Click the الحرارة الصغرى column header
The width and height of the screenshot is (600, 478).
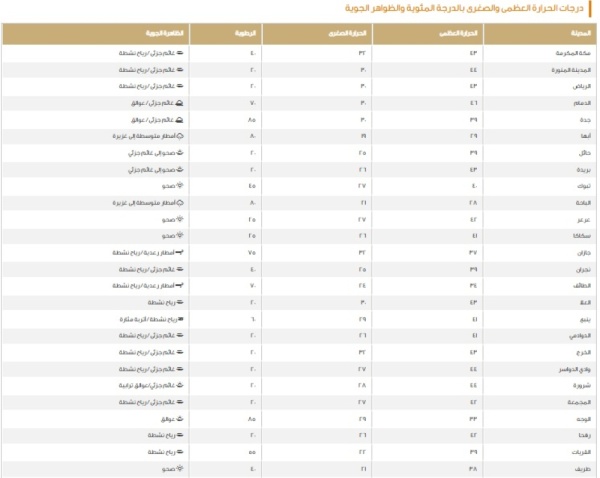pyautogui.click(x=317, y=34)
